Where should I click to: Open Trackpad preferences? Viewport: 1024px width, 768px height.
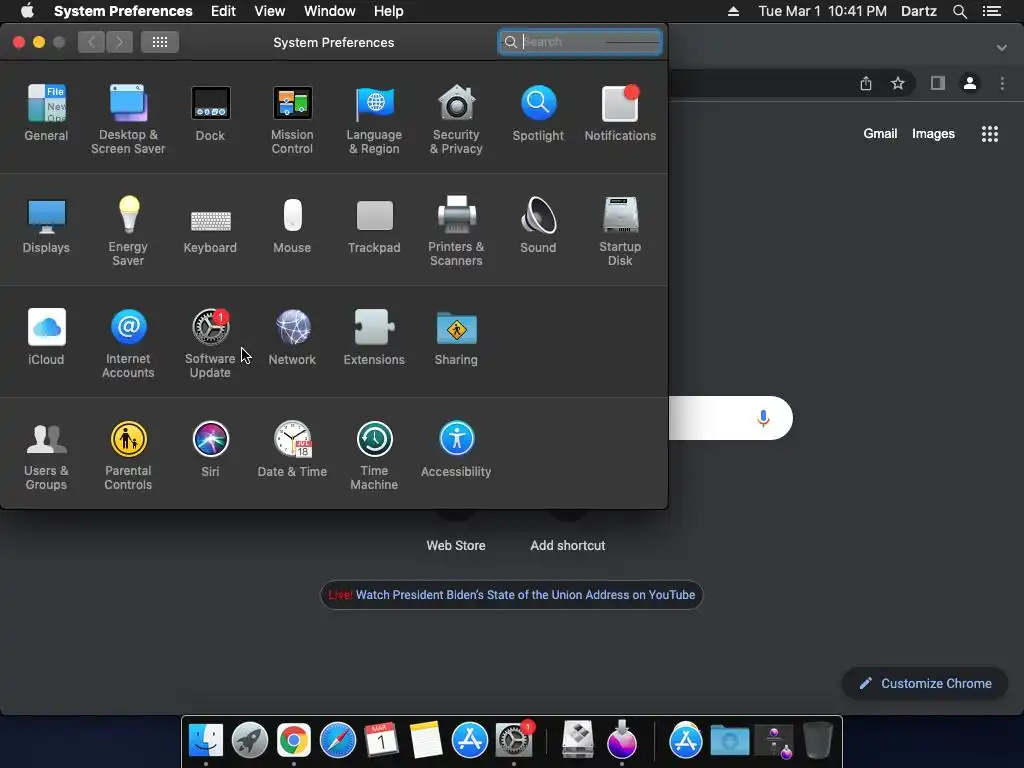coord(374,225)
